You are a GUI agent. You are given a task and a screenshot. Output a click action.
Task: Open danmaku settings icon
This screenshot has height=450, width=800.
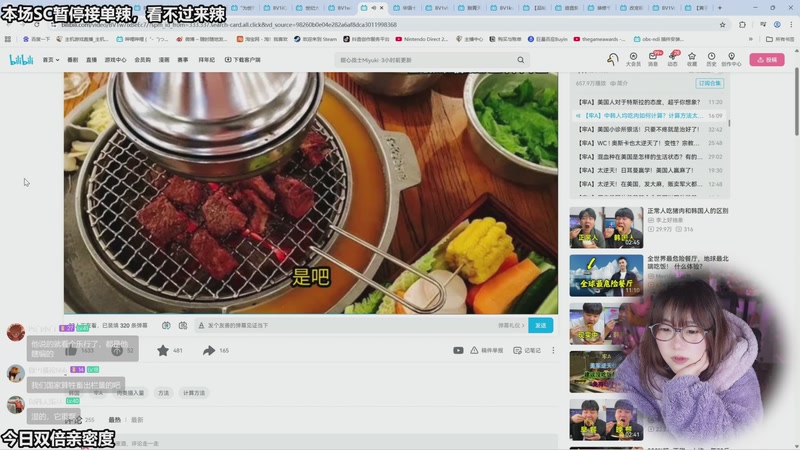pyautogui.click(x=183, y=326)
